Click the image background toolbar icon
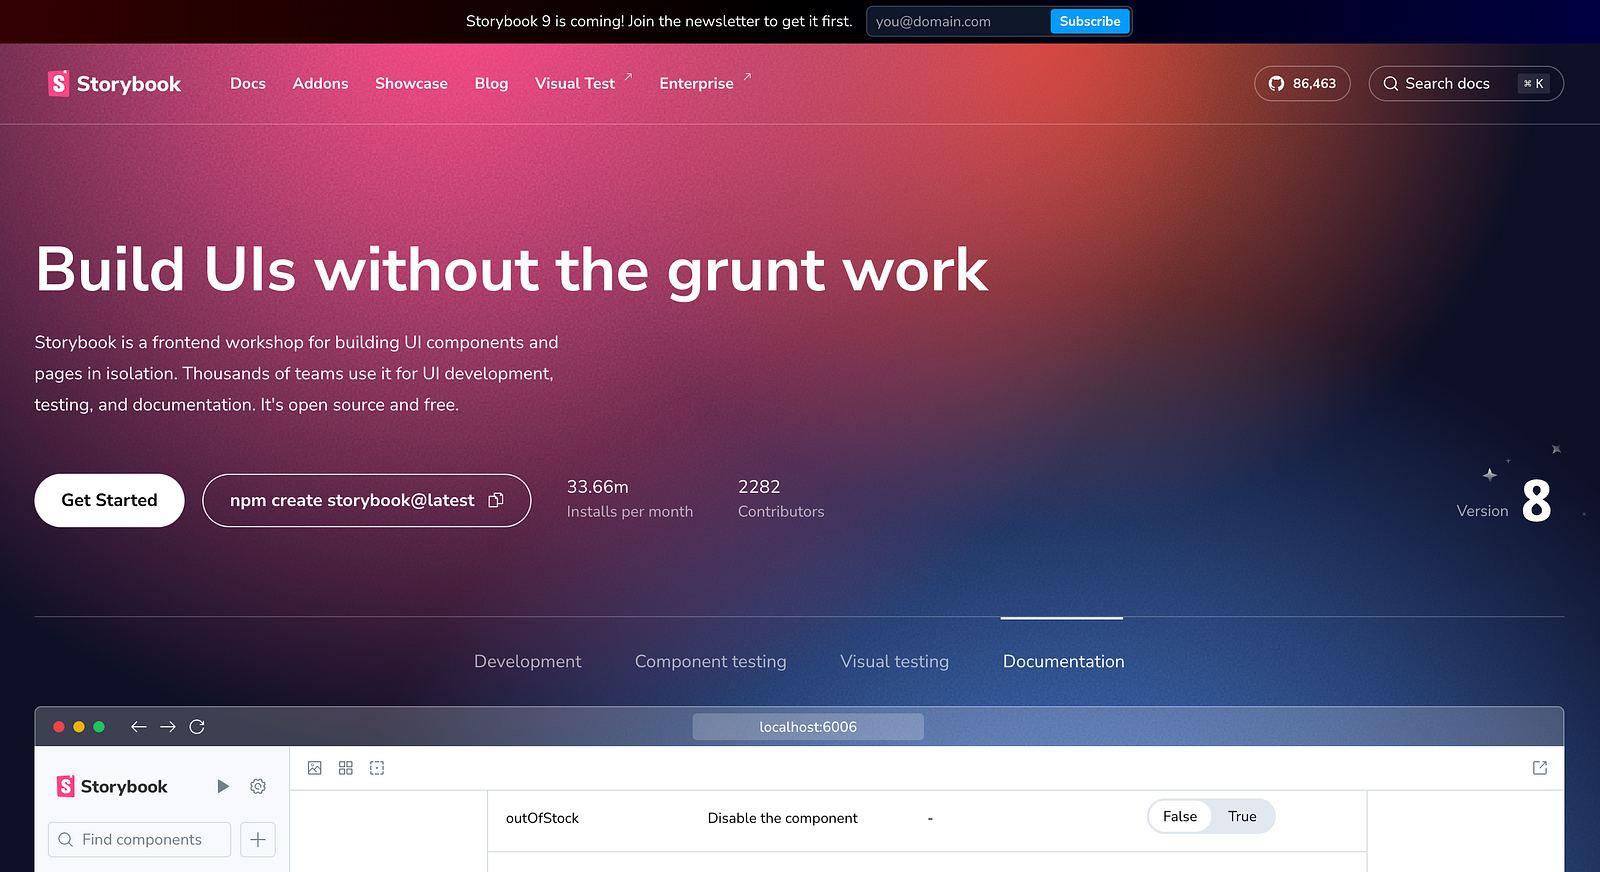Screen dimensions: 1600x872 pos(315,768)
